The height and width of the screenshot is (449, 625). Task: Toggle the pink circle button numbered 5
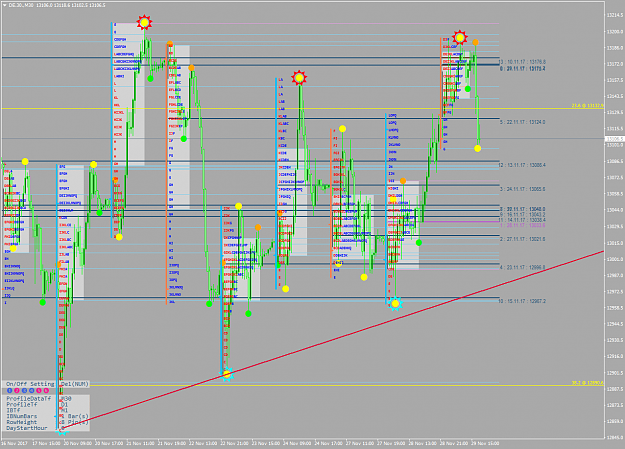[x=39, y=390]
